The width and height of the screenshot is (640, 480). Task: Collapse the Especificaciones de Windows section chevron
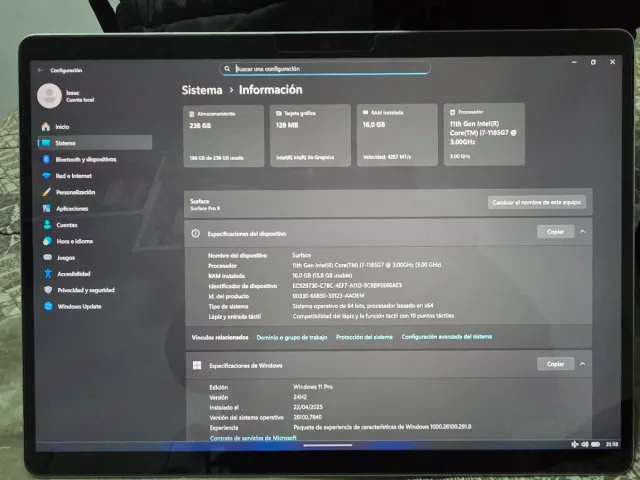pyautogui.click(x=582, y=364)
